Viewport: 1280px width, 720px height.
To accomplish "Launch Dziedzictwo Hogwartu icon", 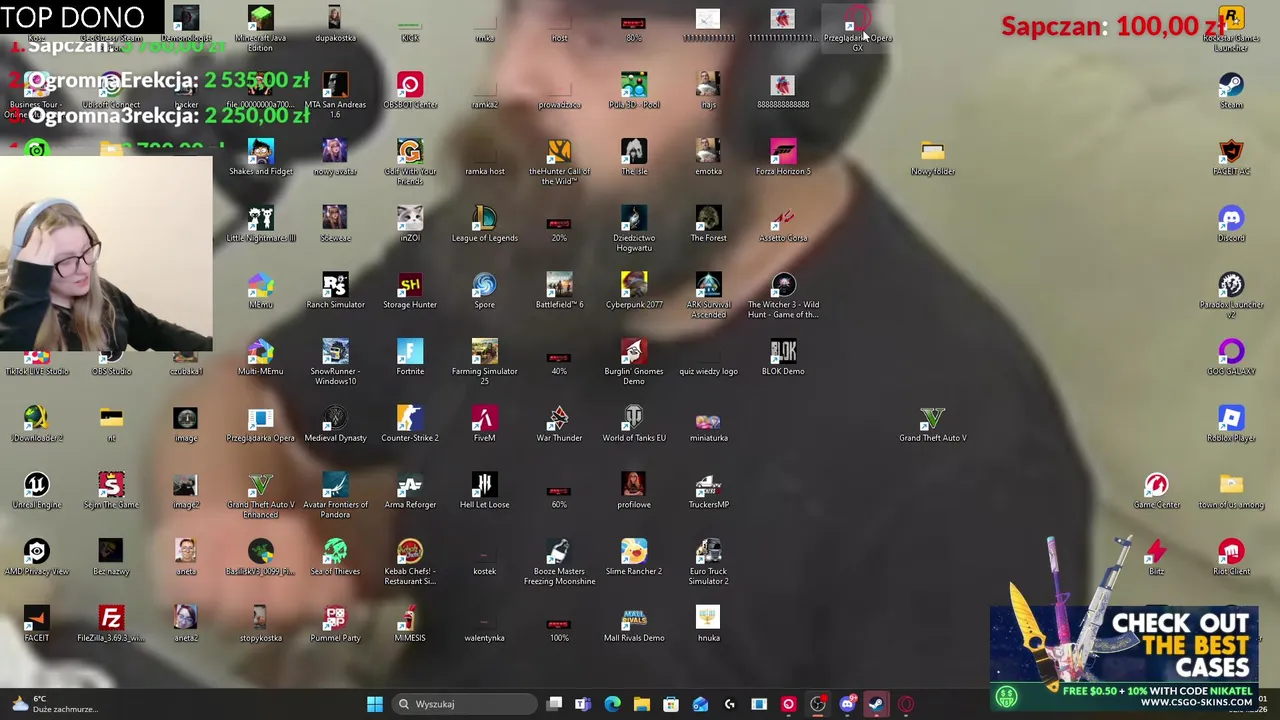I will coord(634,229).
